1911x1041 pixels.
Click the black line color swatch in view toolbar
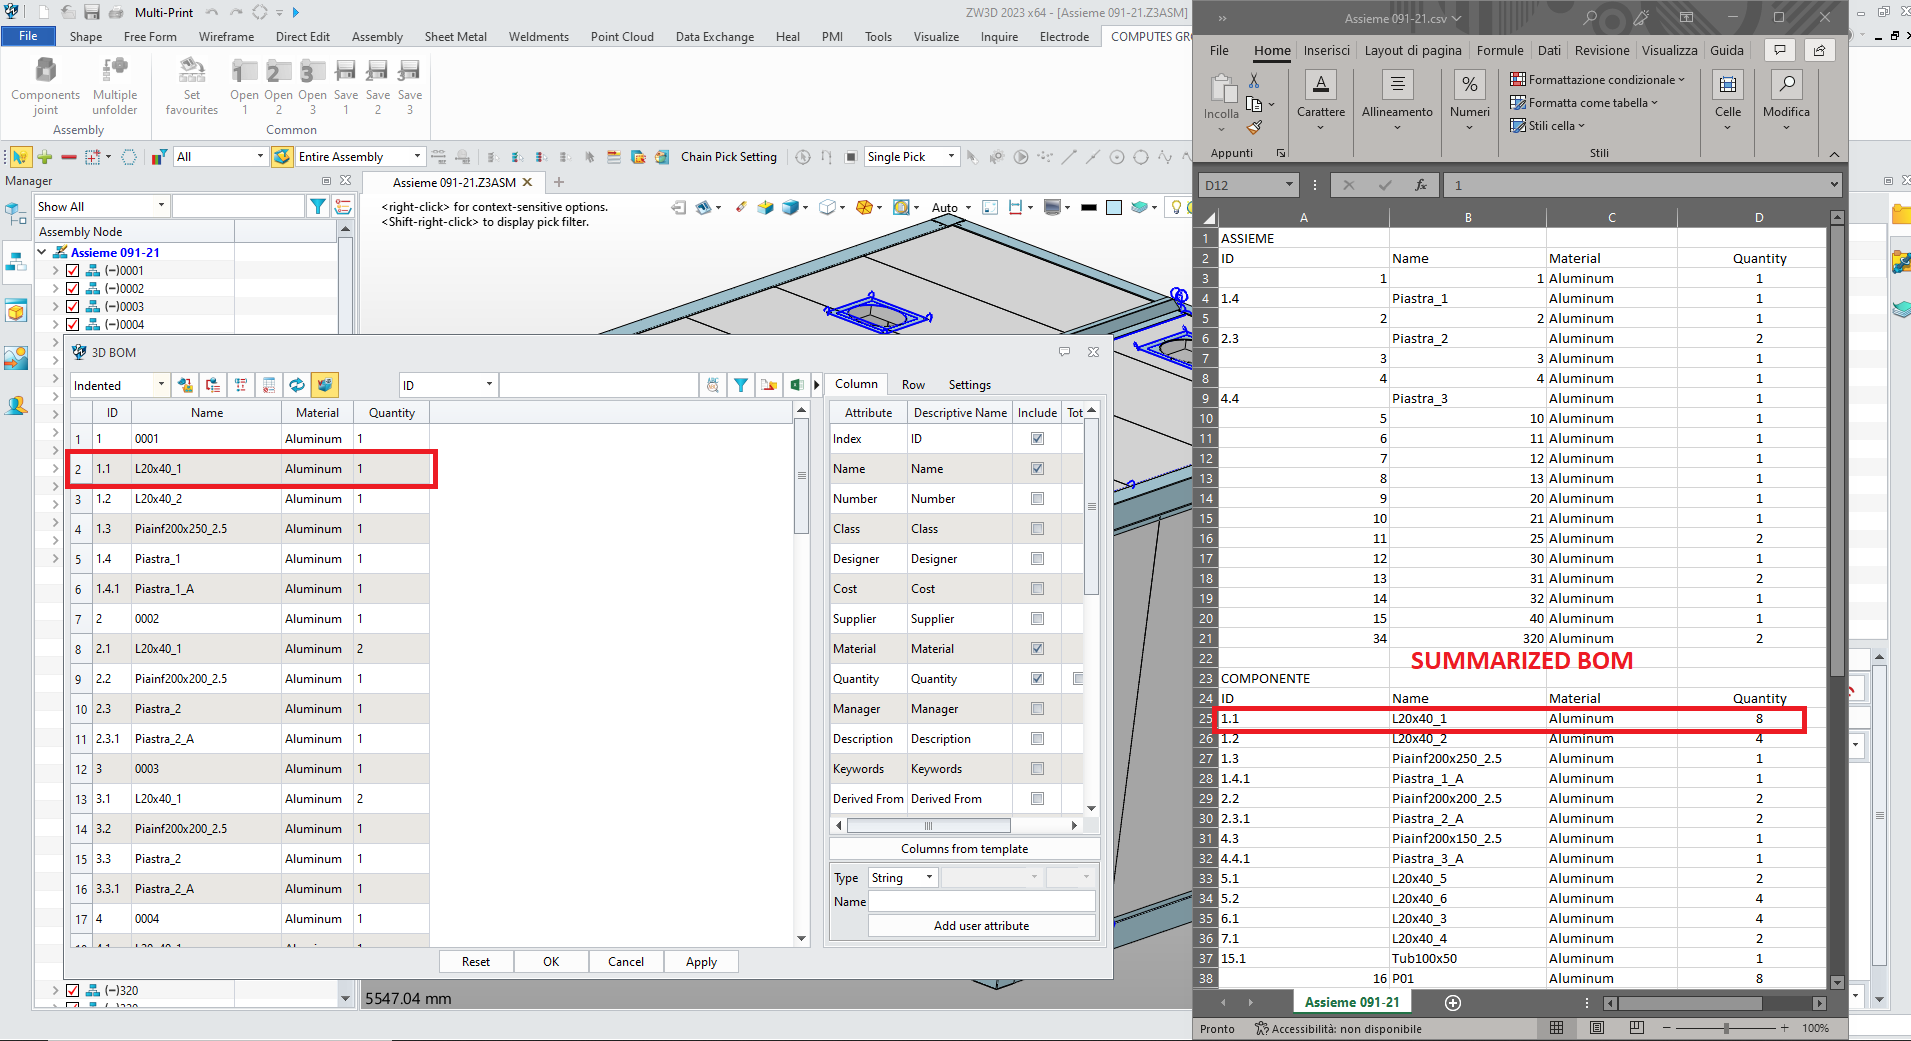click(x=1089, y=207)
